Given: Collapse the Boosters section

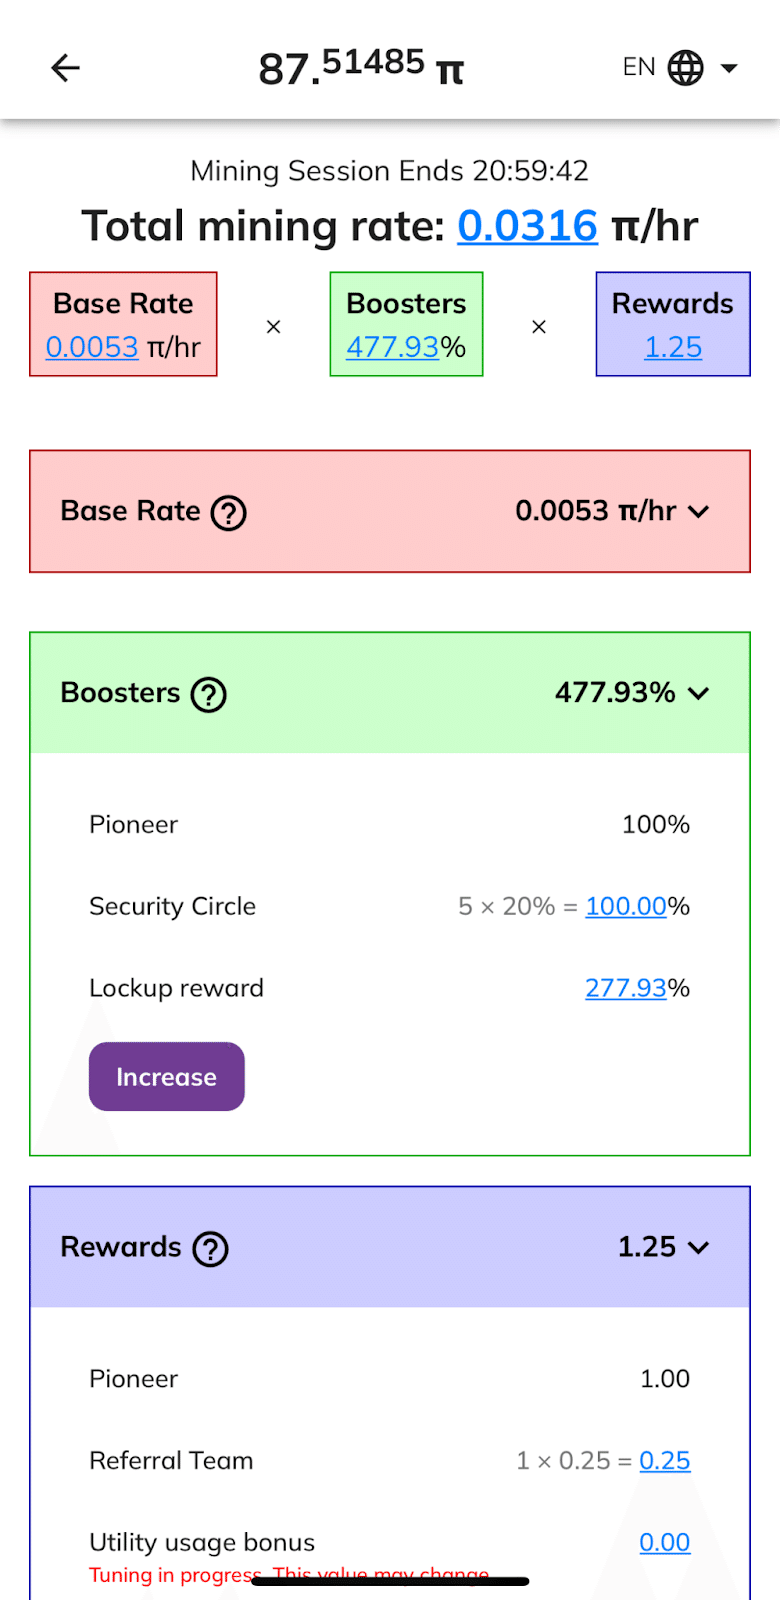Looking at the screenshot, I should point(700,693).
